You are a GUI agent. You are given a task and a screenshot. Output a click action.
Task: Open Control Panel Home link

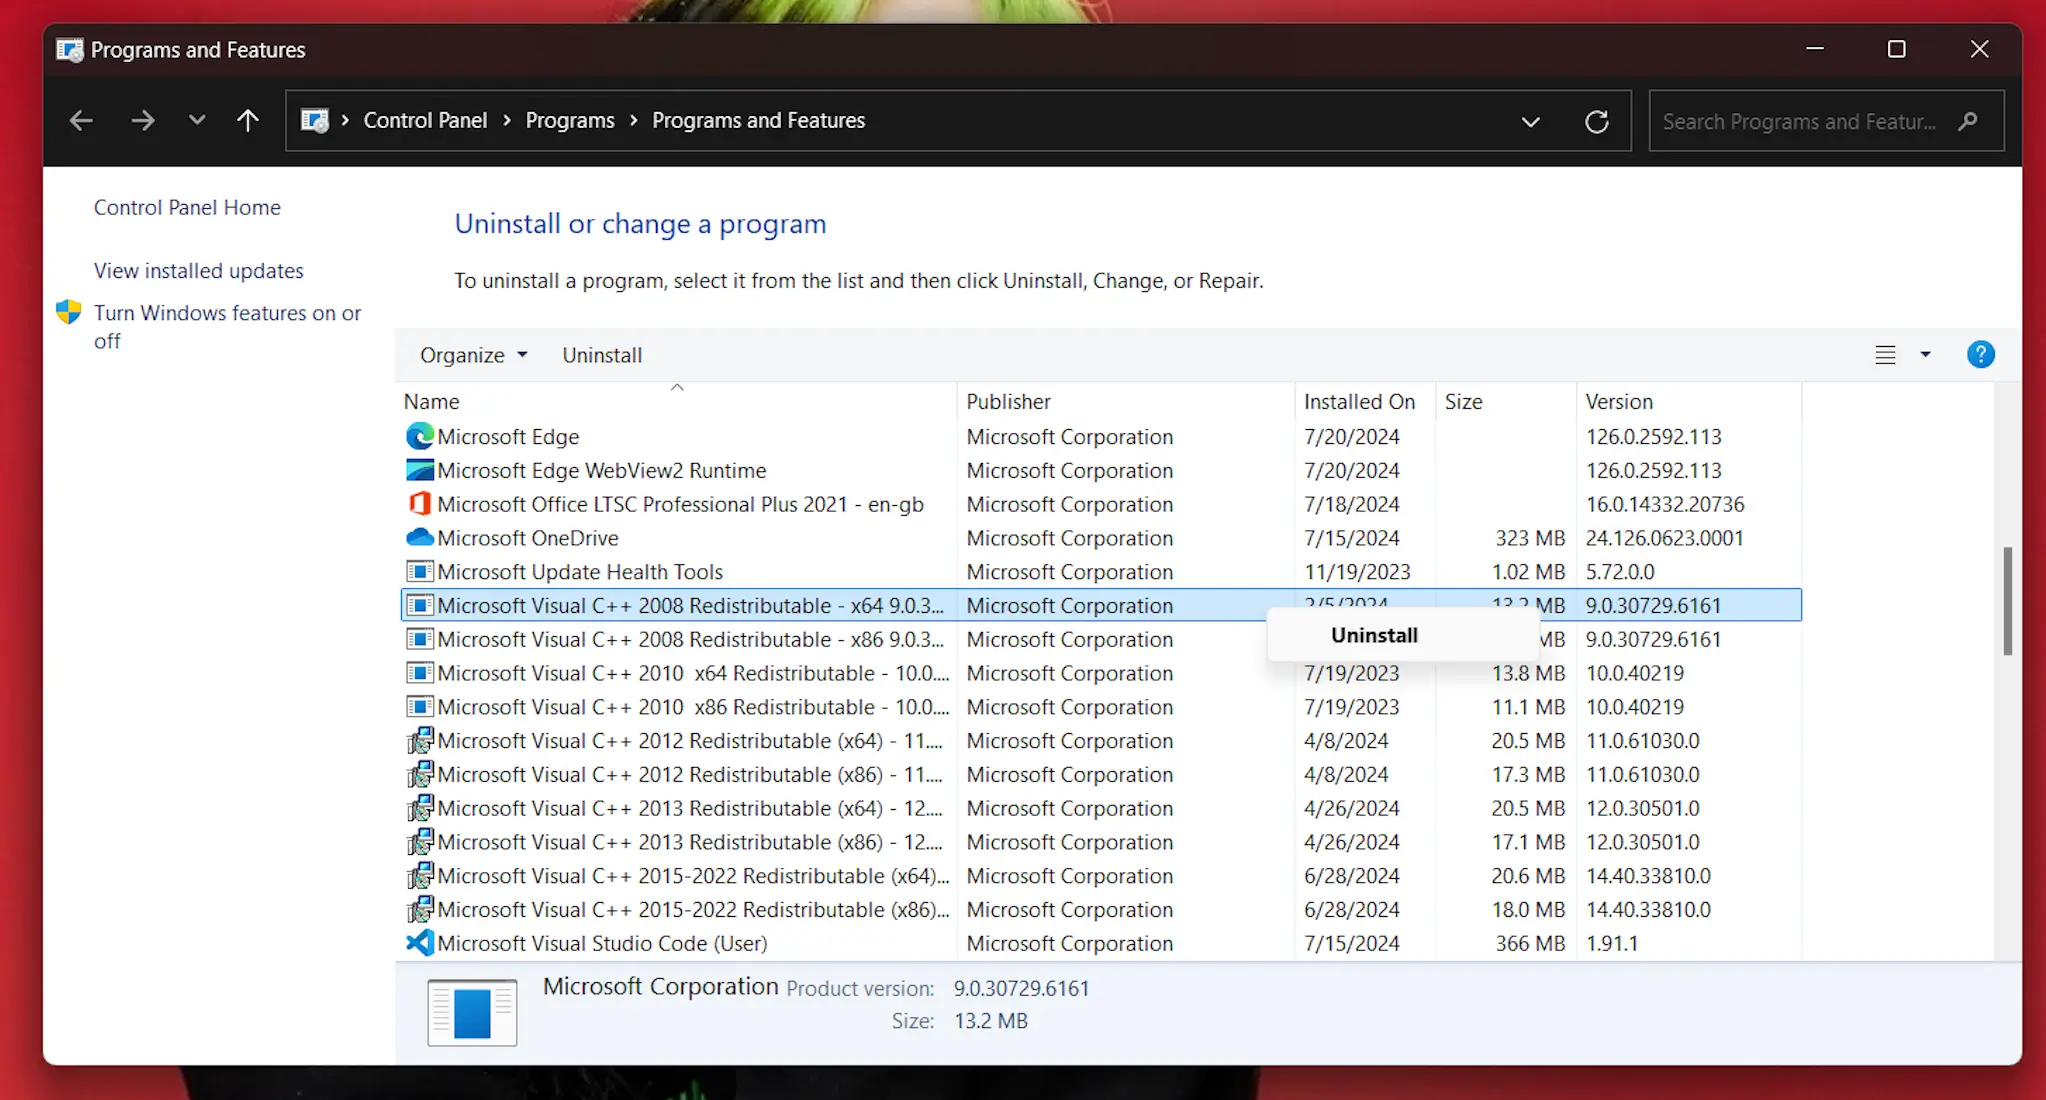point(187,207)
